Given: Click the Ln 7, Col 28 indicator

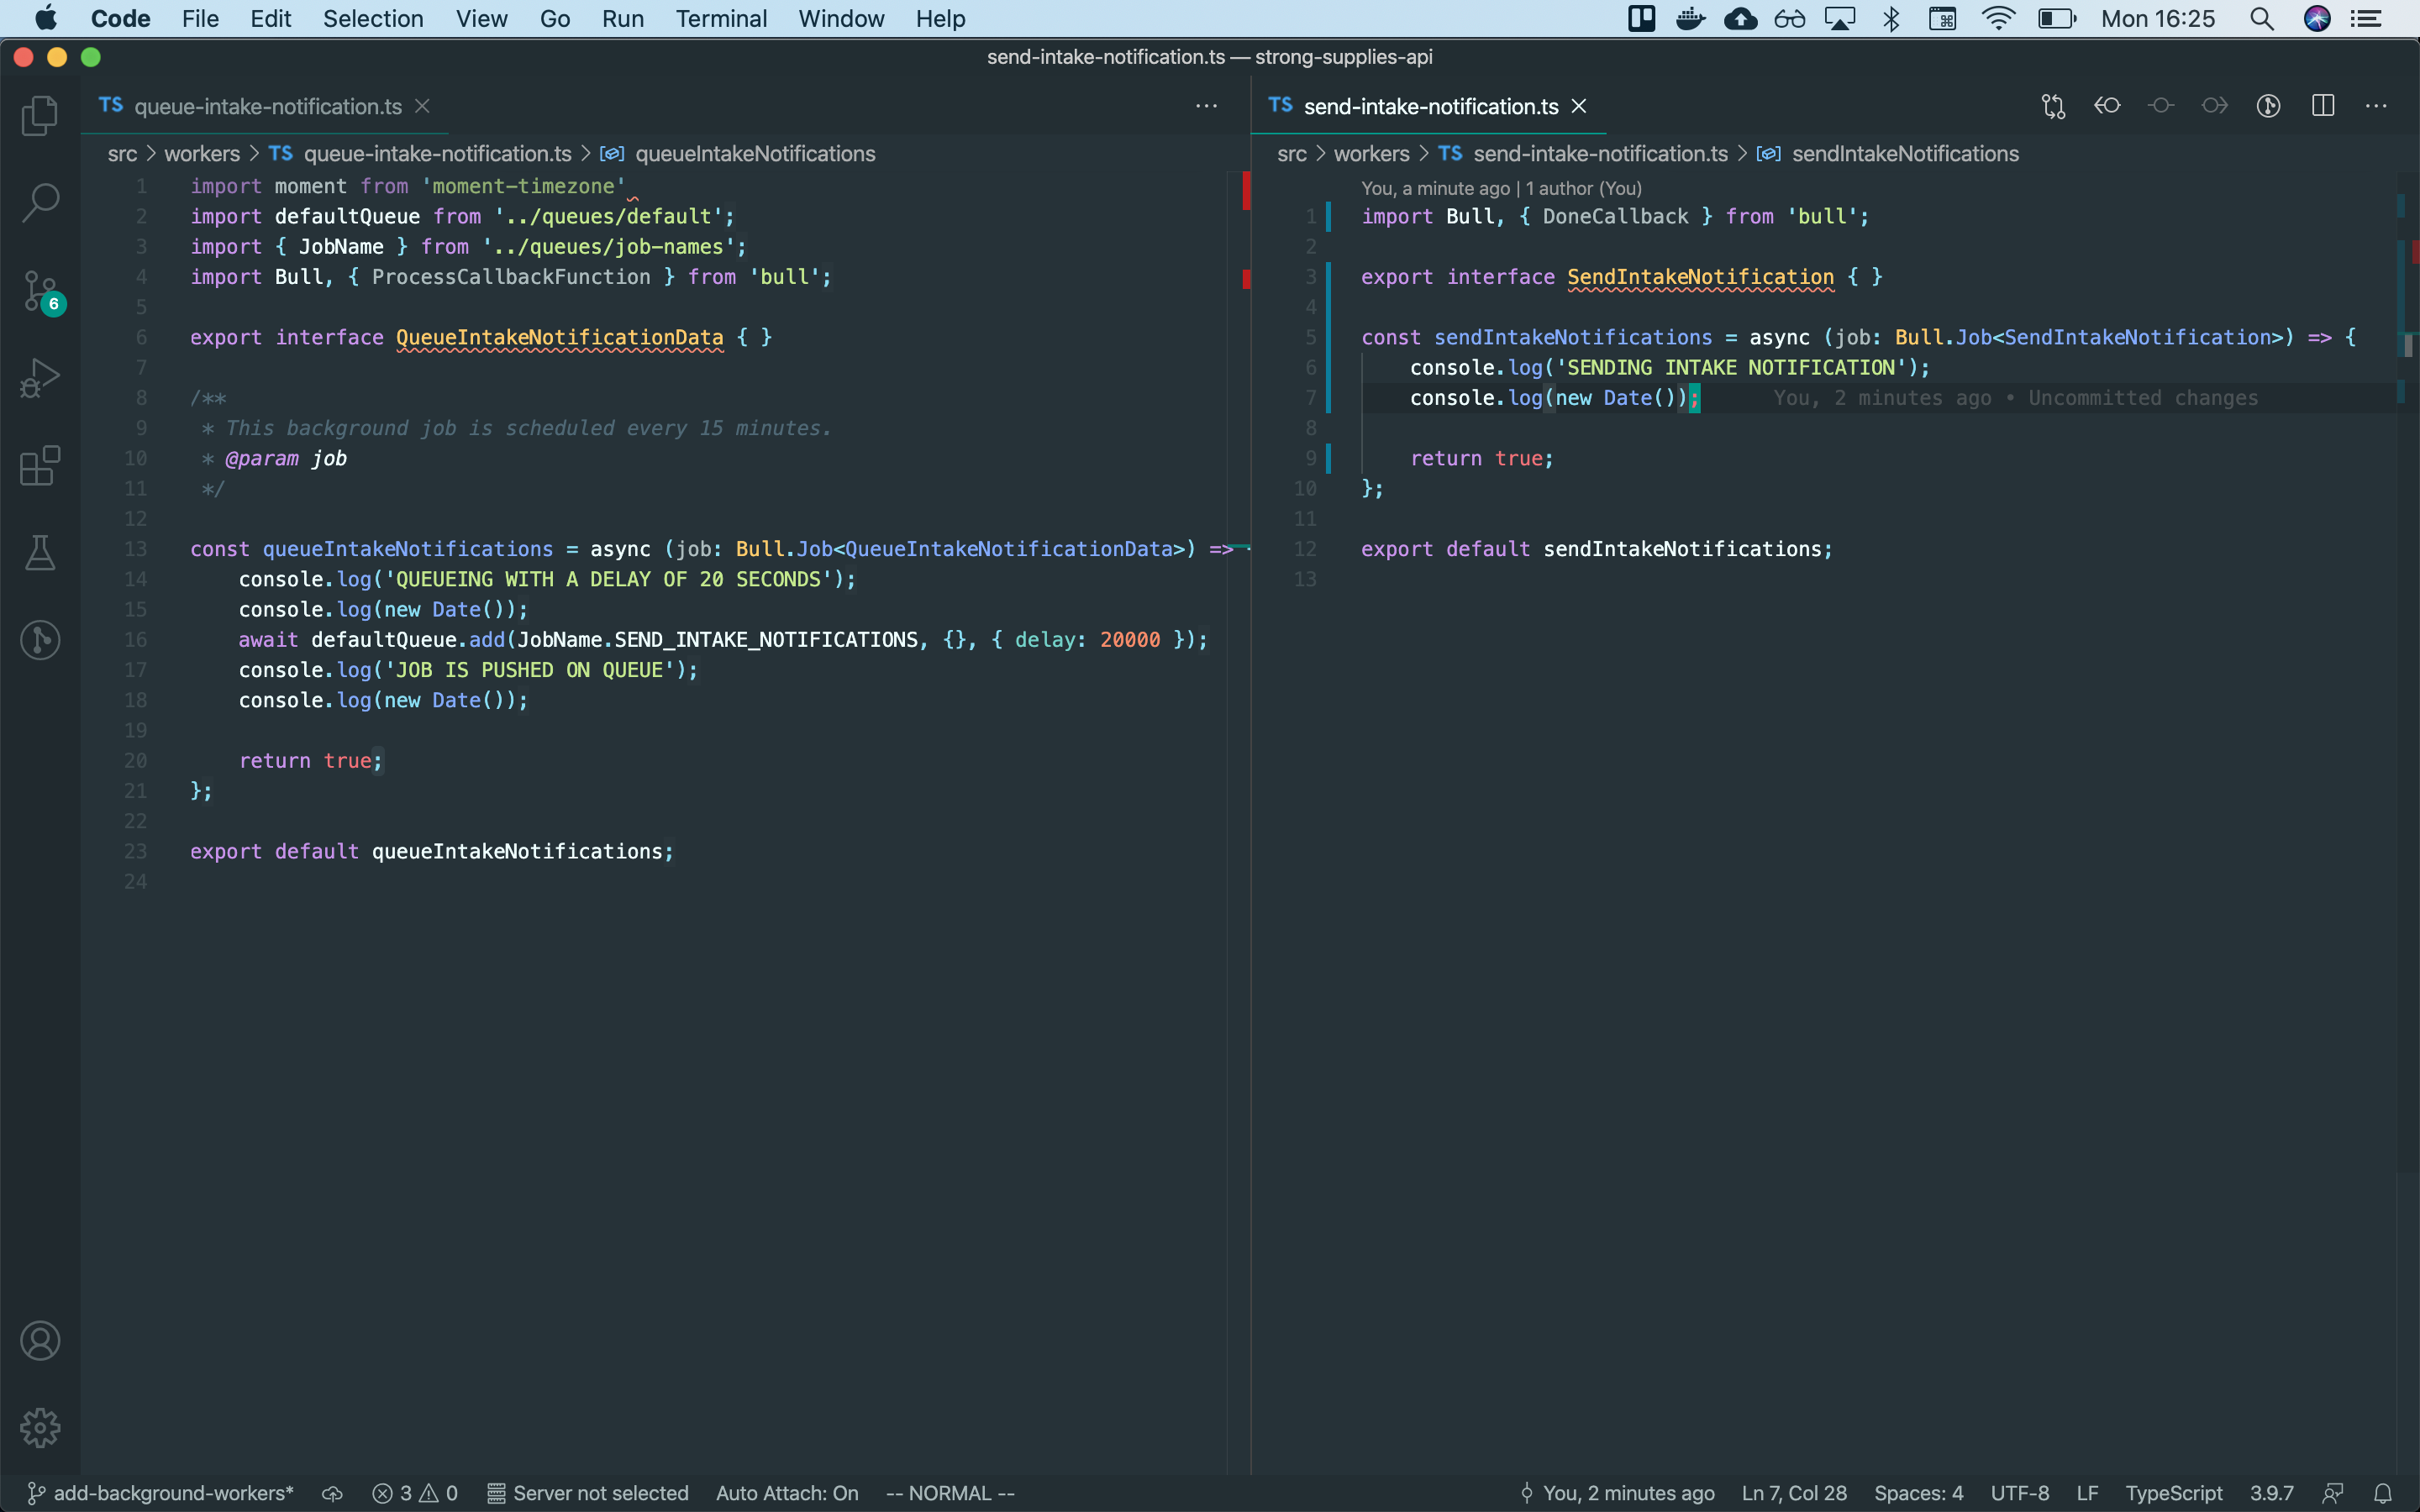Looking at the screenshot, I should point(1793,1493).
